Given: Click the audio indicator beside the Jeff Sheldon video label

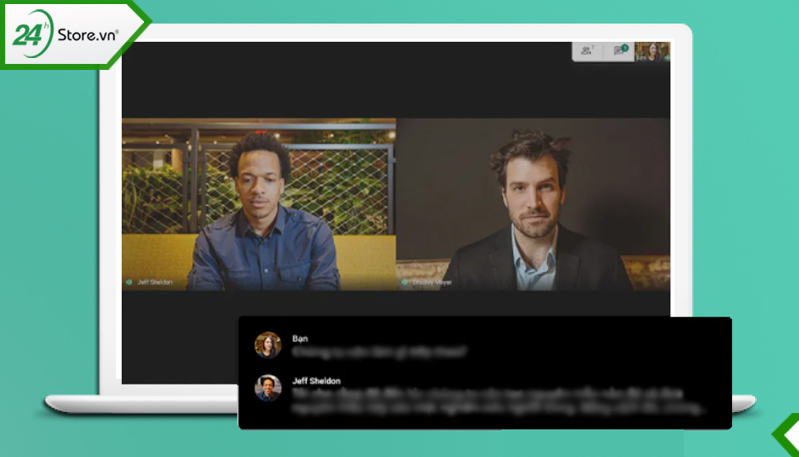Looking at the screenshot, I should point(129,282).
